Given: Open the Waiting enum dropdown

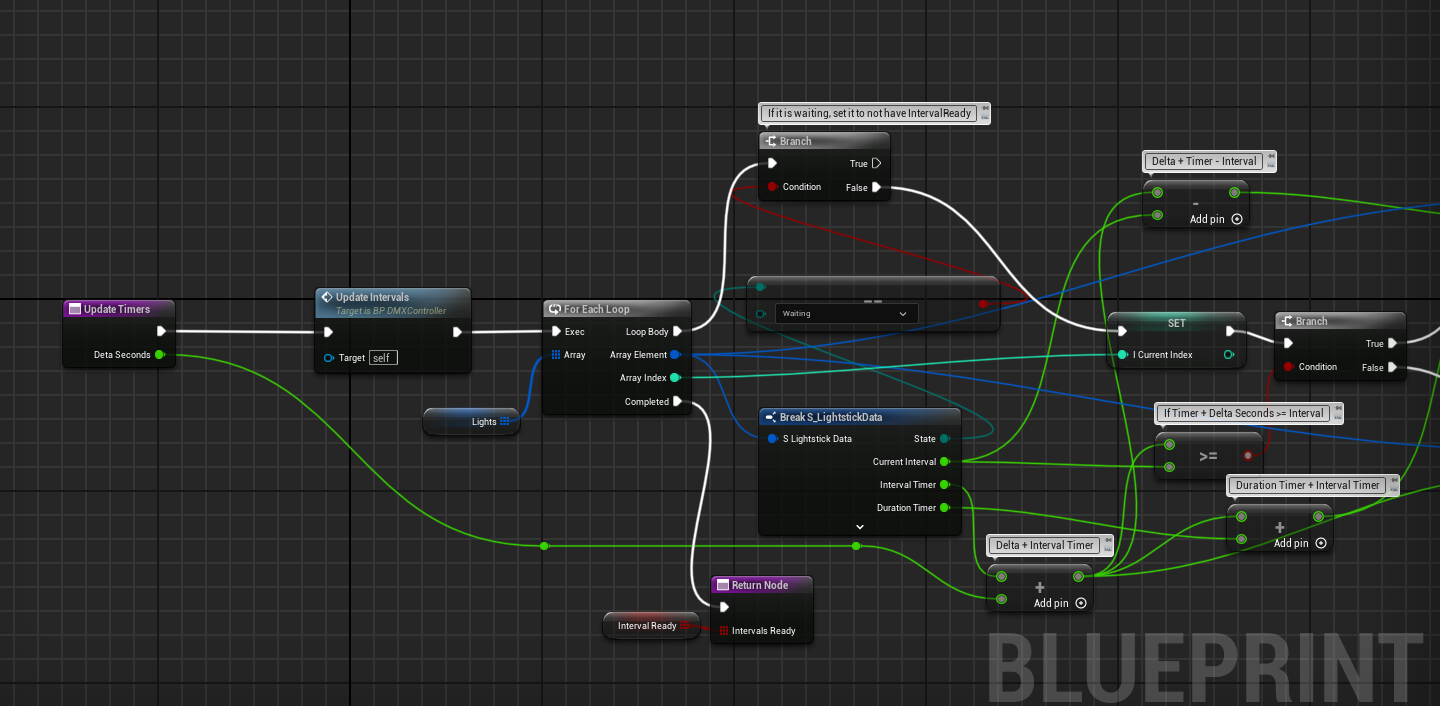Looking at the screenshot, I should pyautogui.click(x=845, y=314).
